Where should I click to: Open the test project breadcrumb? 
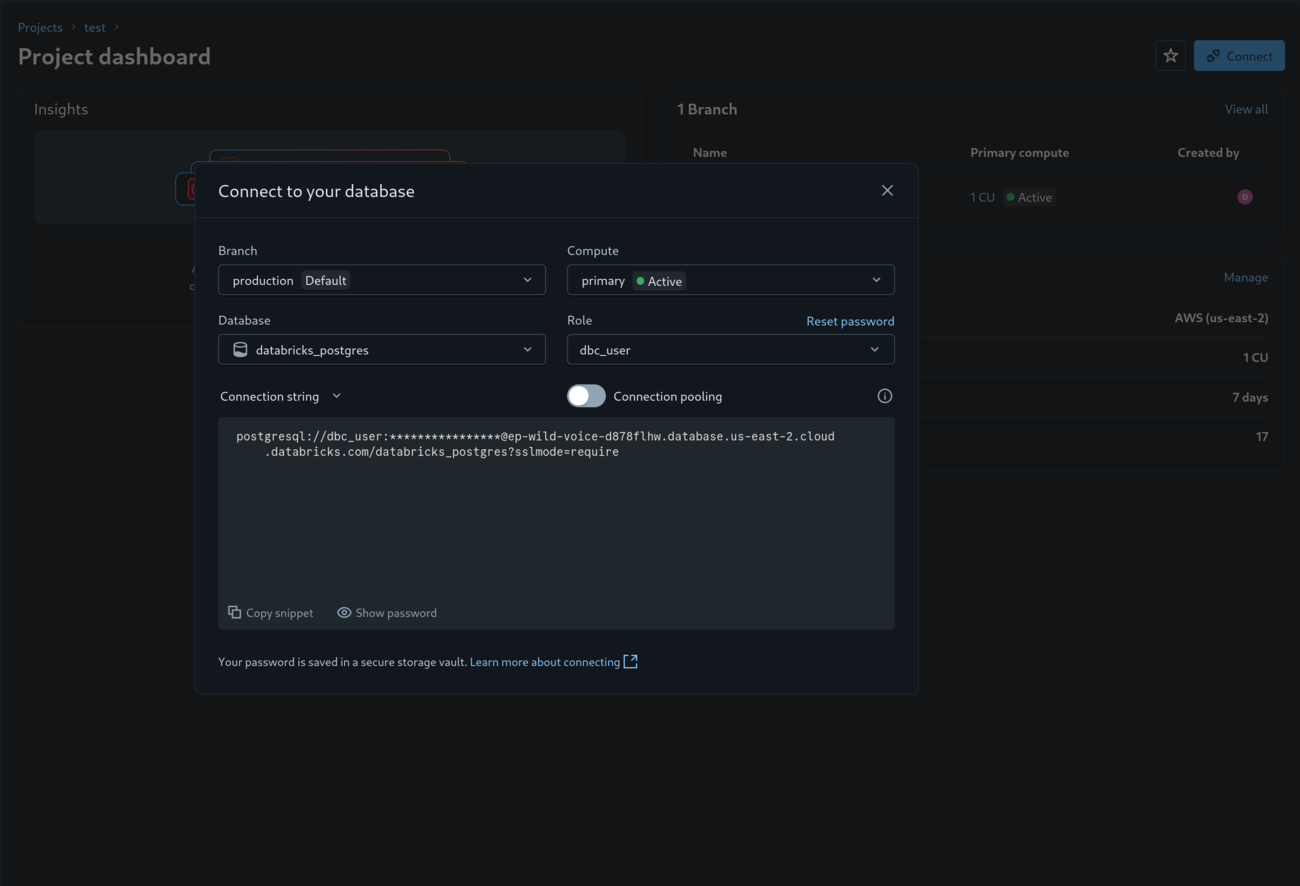pos(95,27)
